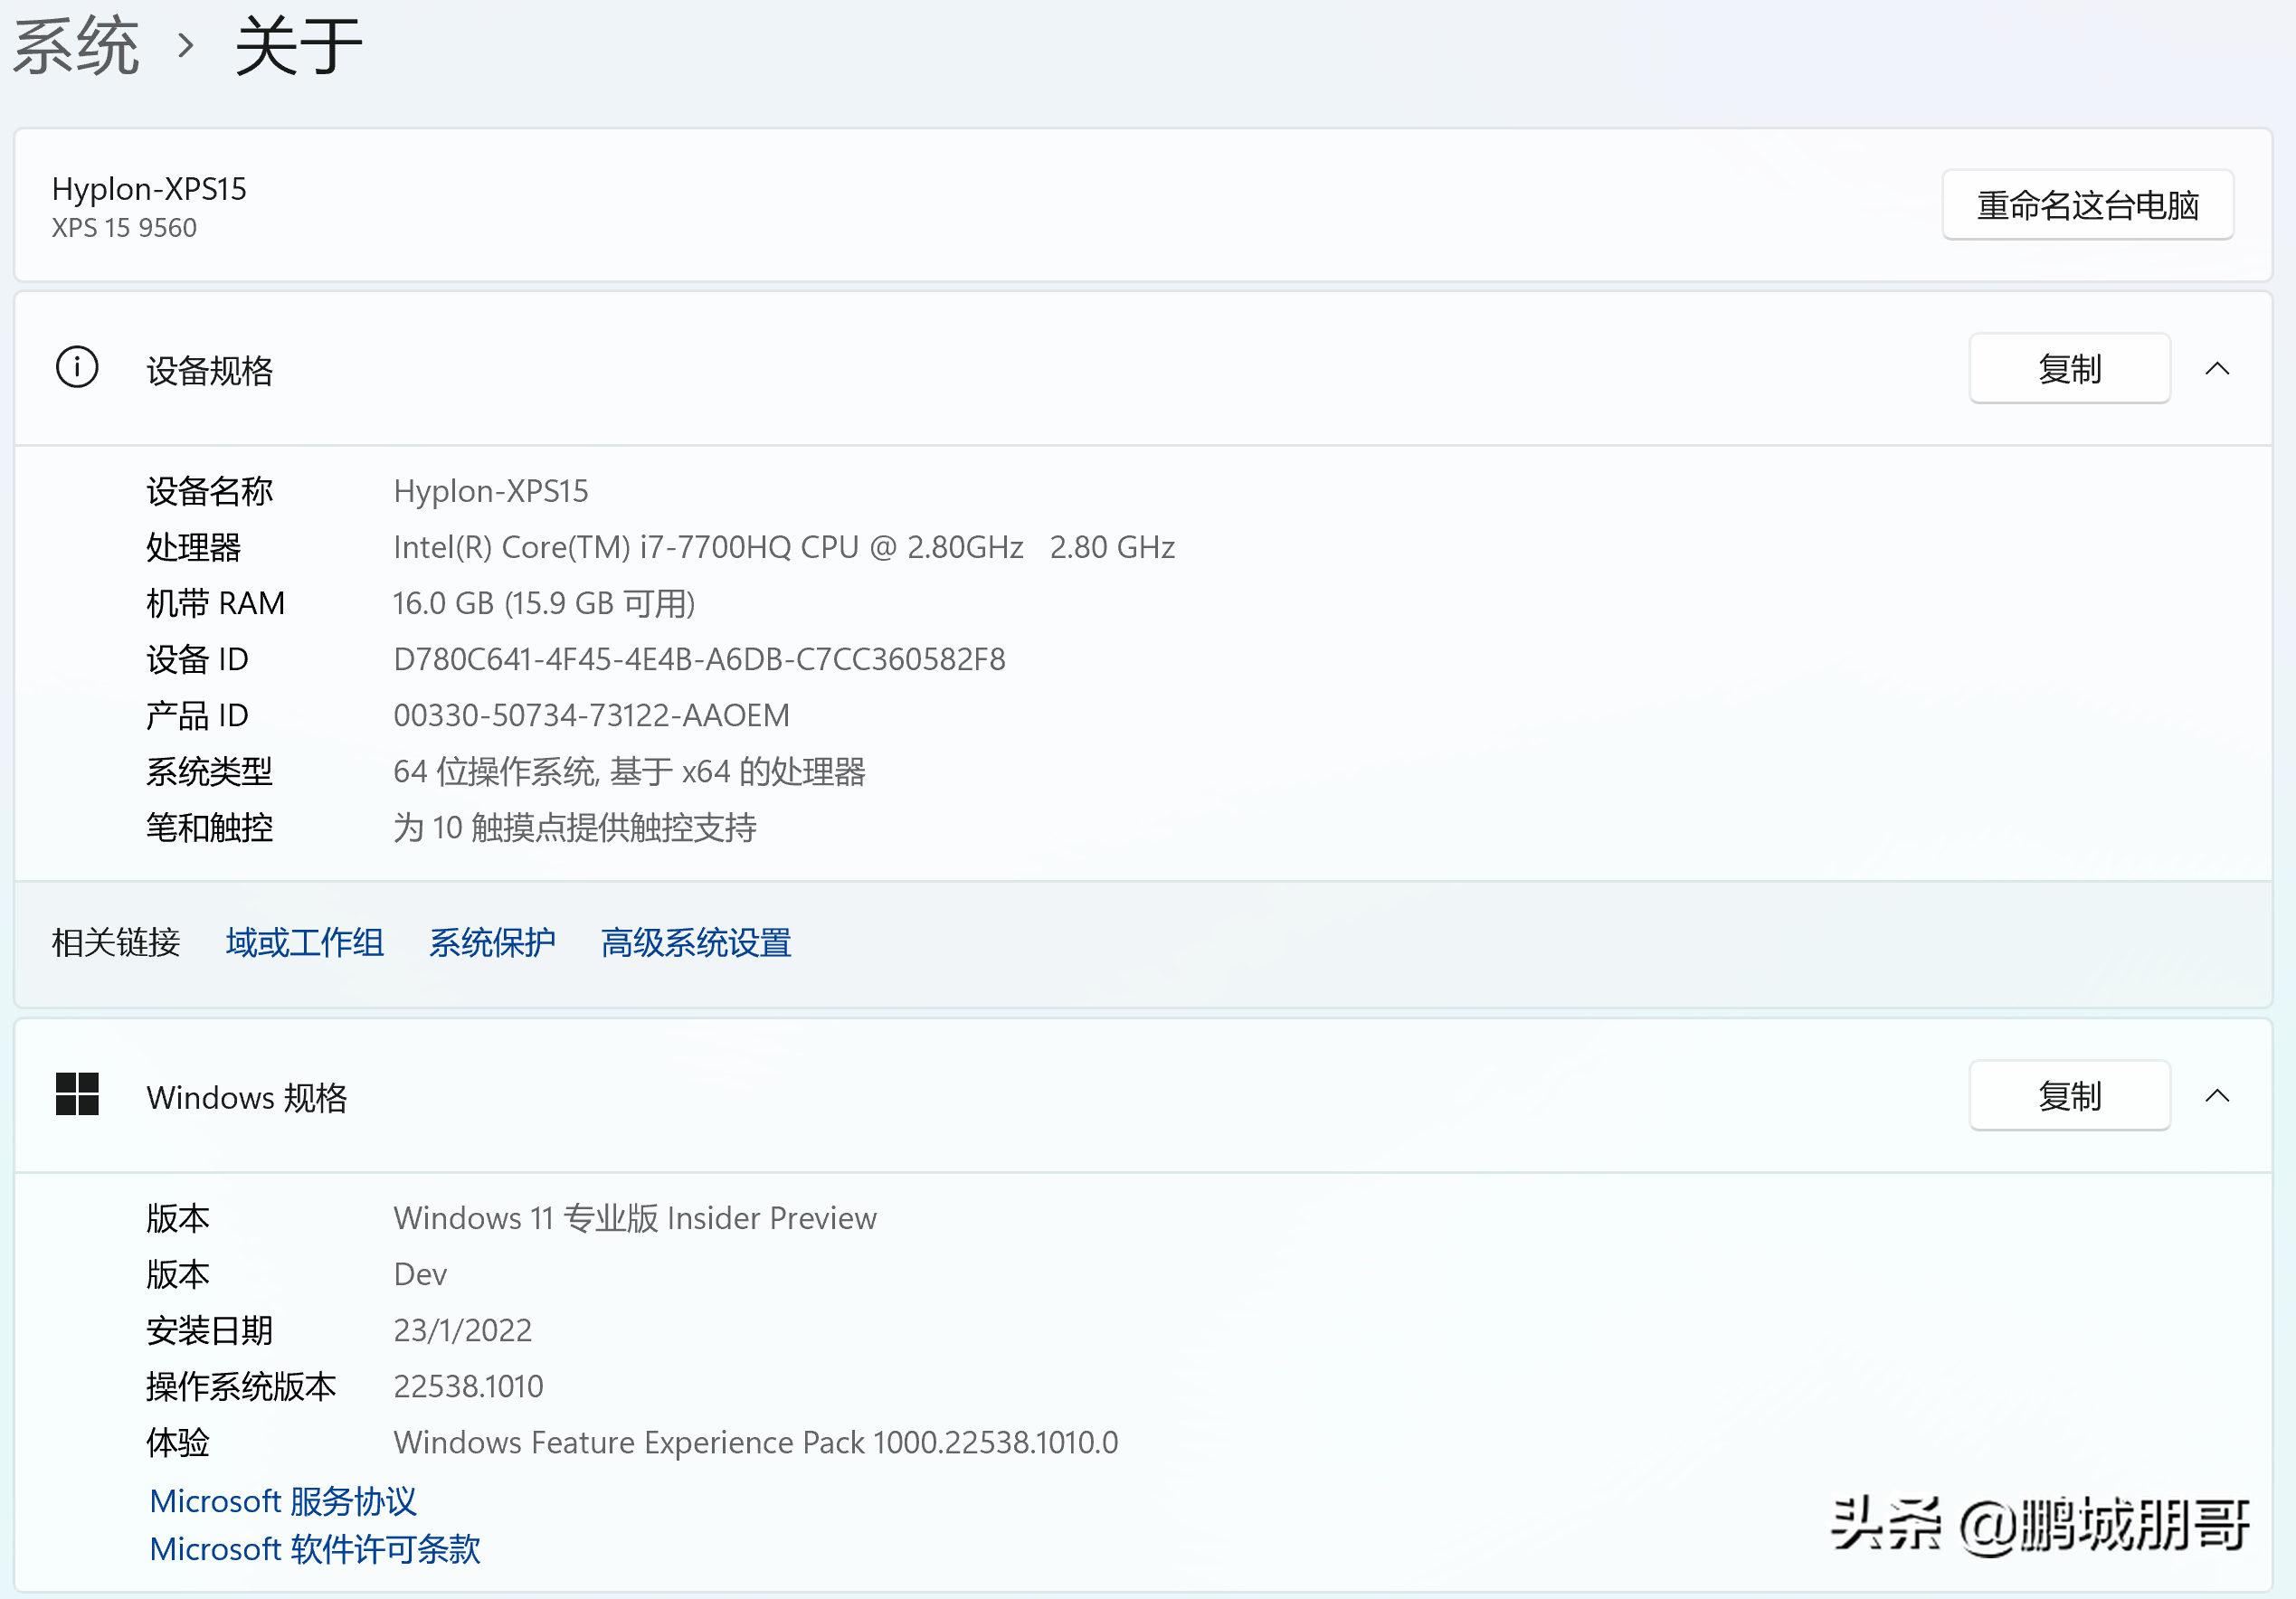Click the 系统类型 label
Screen dimensions: 2296x1599
210,771
